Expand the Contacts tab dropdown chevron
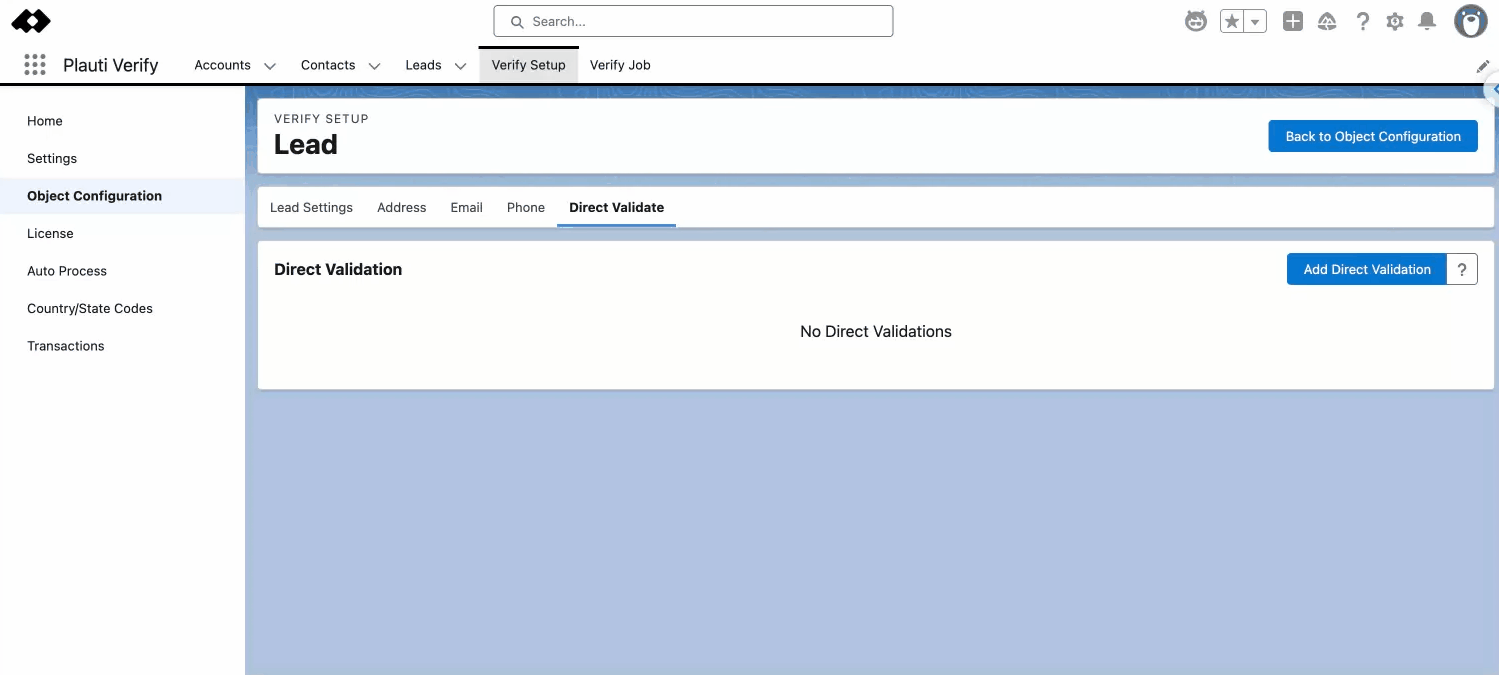1499x675 pixels. pos(374,66)
